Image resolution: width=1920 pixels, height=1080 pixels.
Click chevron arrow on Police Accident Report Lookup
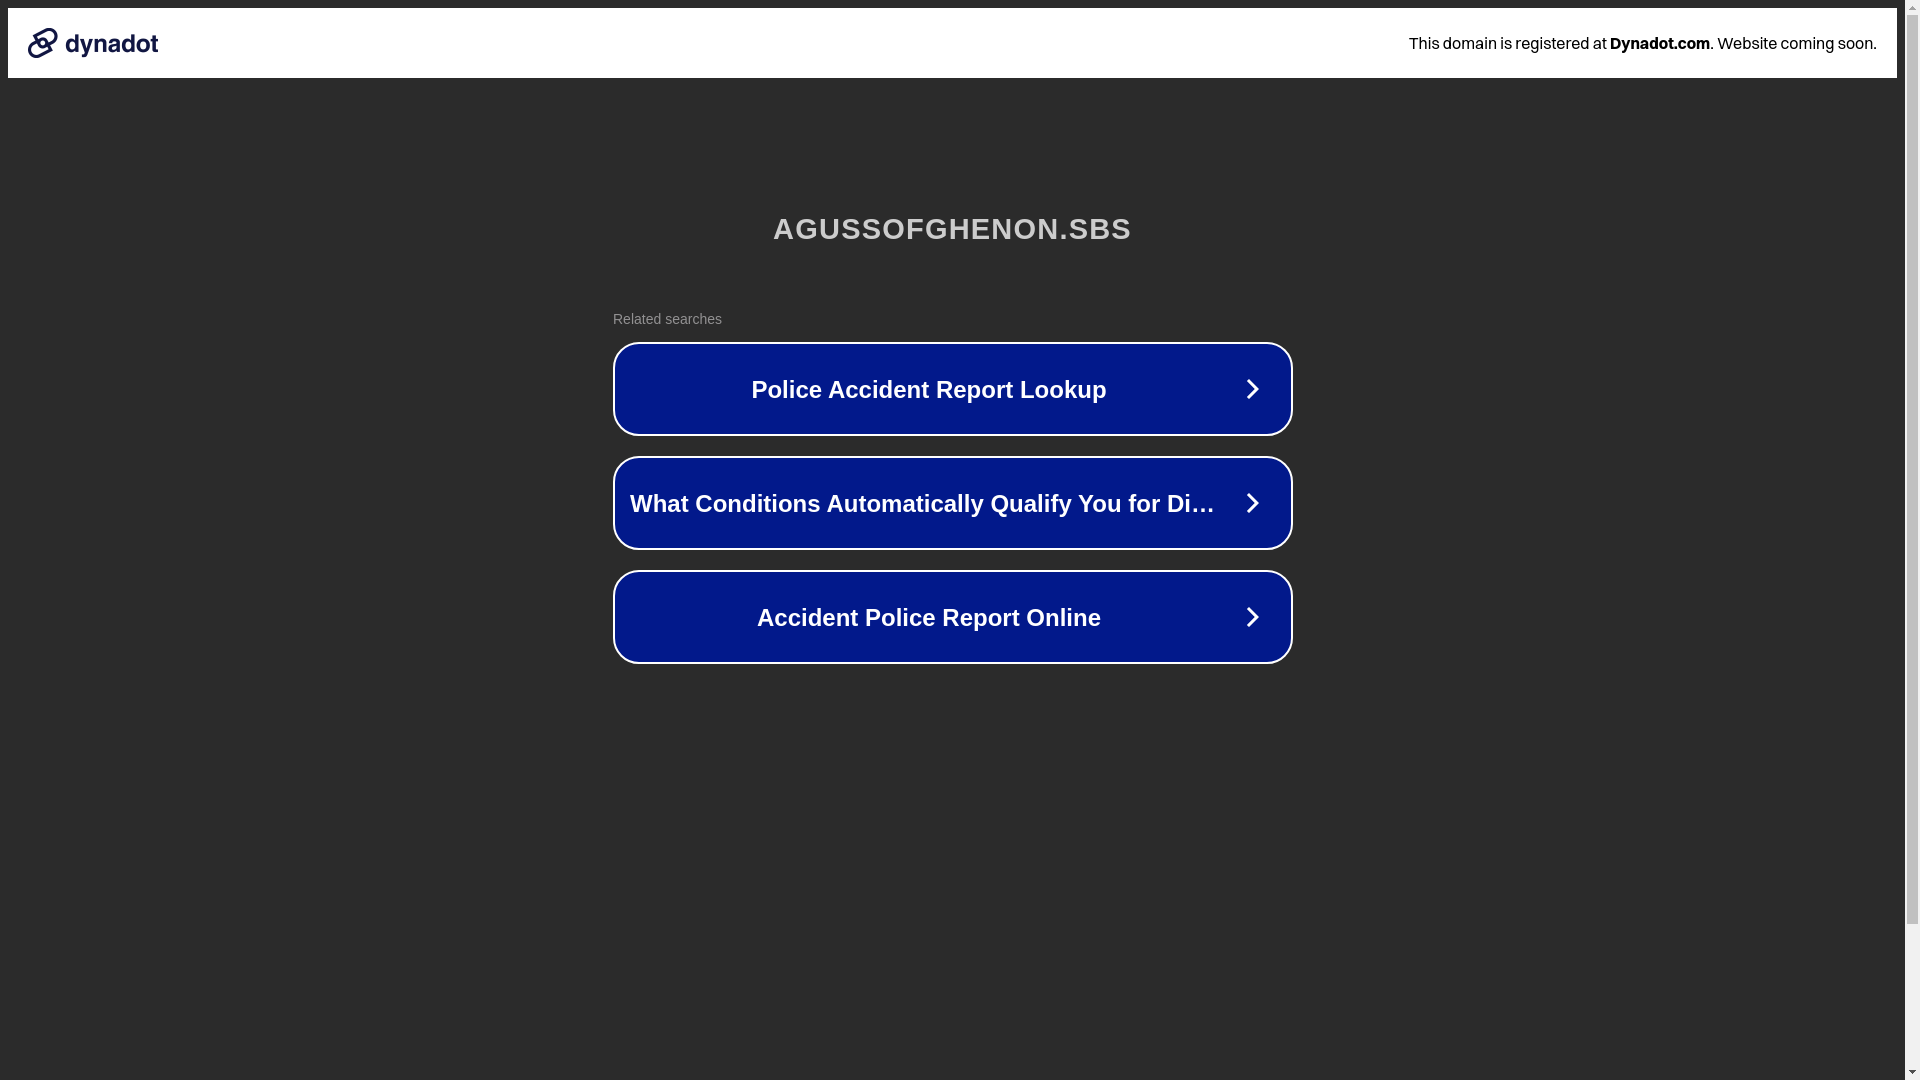click(1252, 389)
